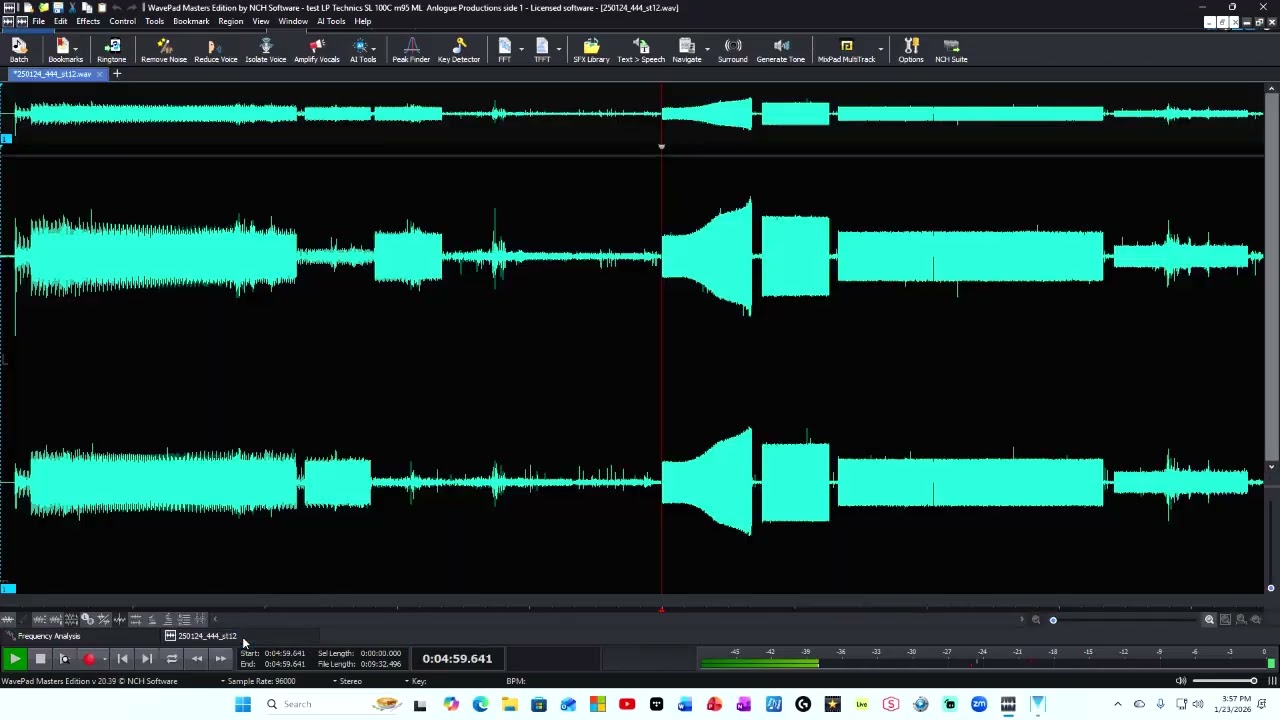Open the Batch converter tool
This screenshot has width=1280, height=720.
(19, 50)
